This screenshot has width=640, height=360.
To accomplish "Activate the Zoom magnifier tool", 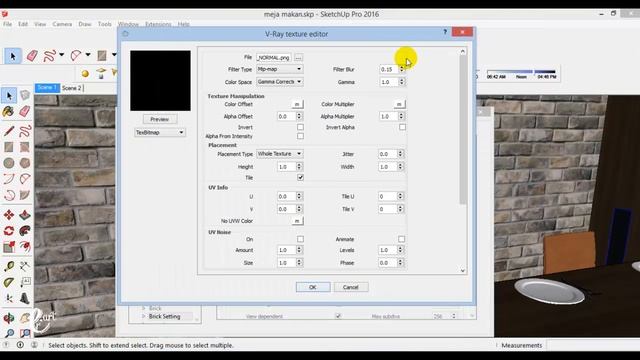I will click(9, 333).
